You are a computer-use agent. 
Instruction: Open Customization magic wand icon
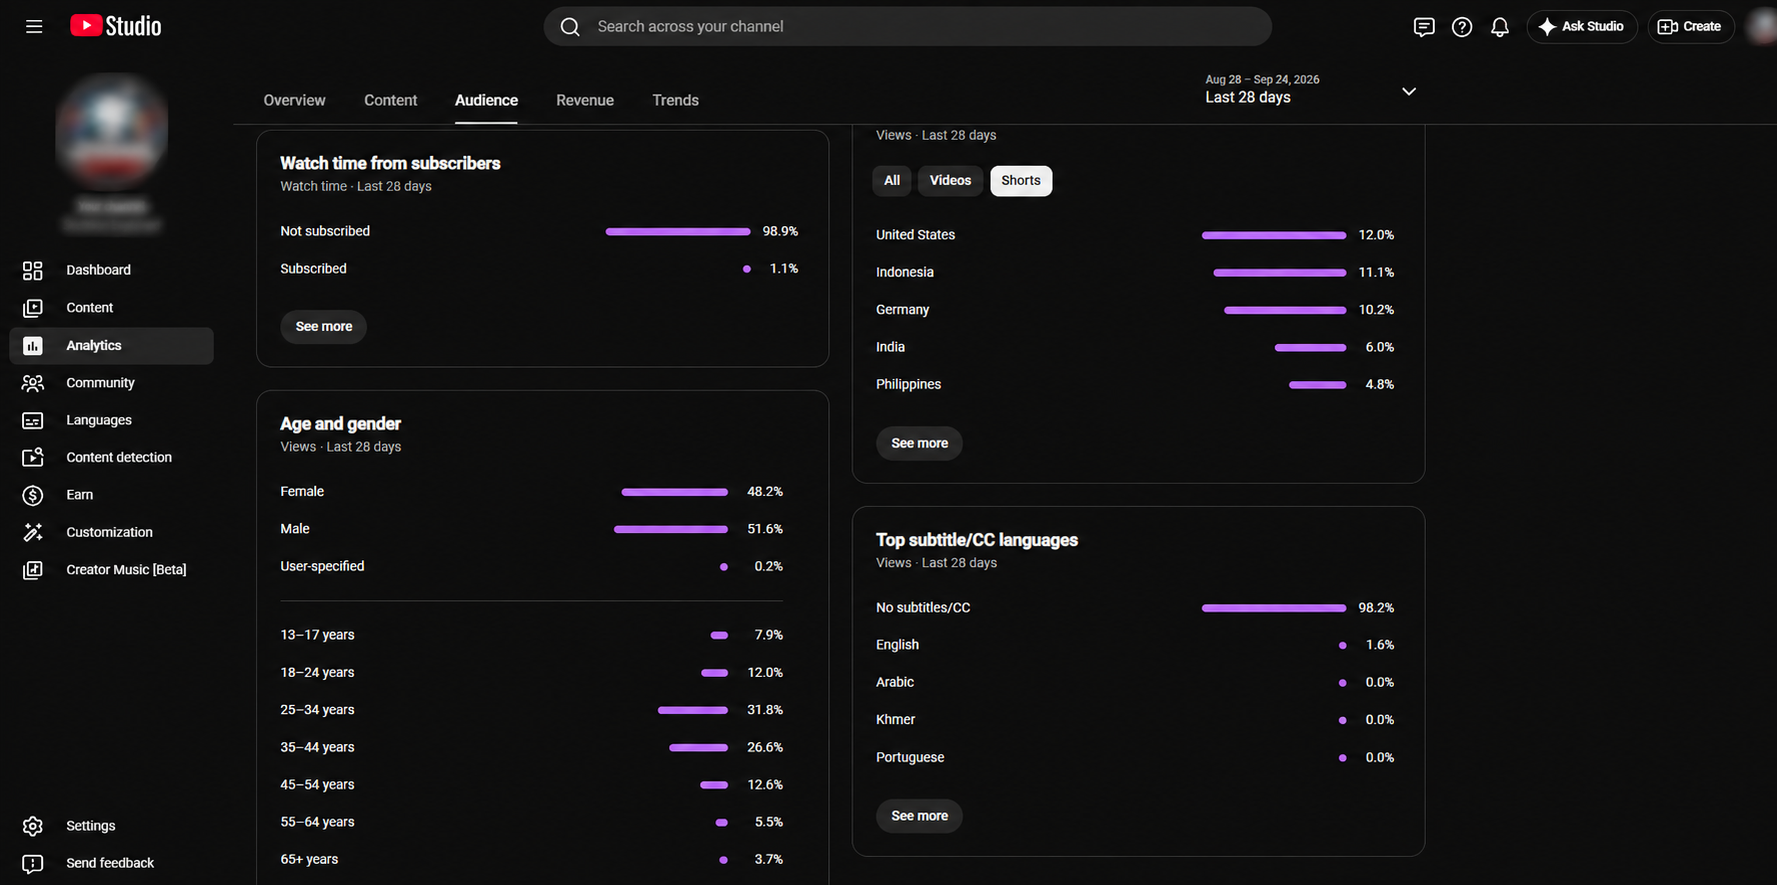pyautogui.click(x=33, y=532)
